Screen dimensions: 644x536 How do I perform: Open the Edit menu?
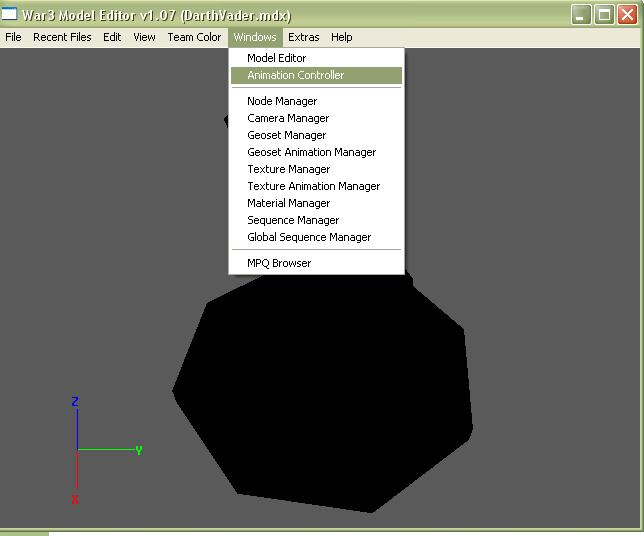pyautogui.click(x=112, y=37)
